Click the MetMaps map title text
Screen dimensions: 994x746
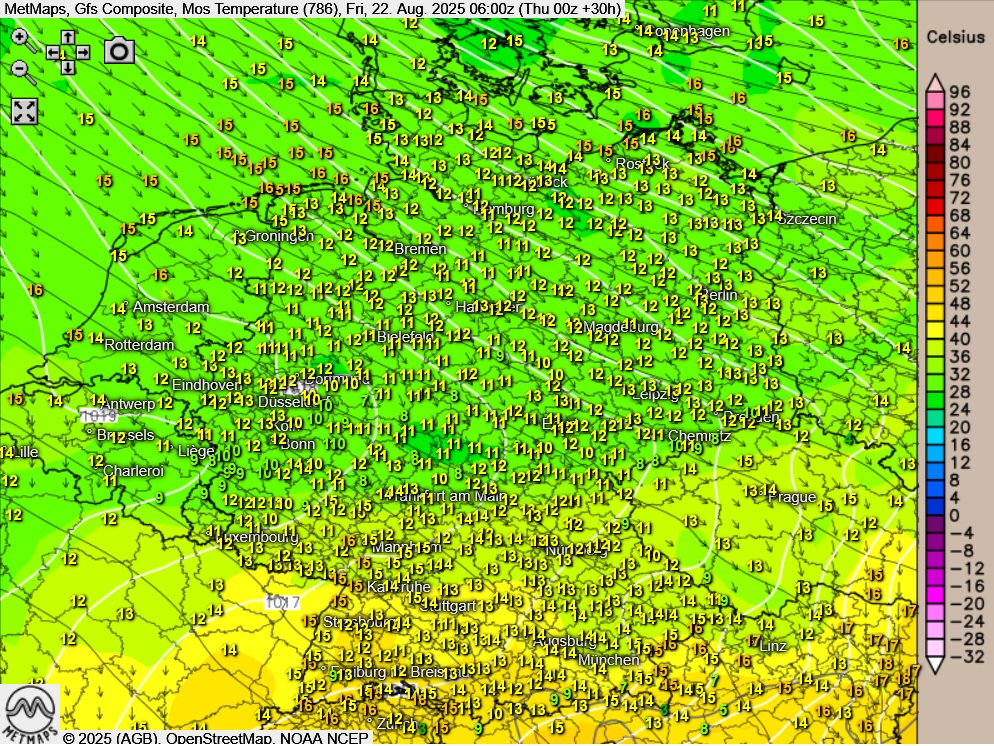[x=310, y=11]
